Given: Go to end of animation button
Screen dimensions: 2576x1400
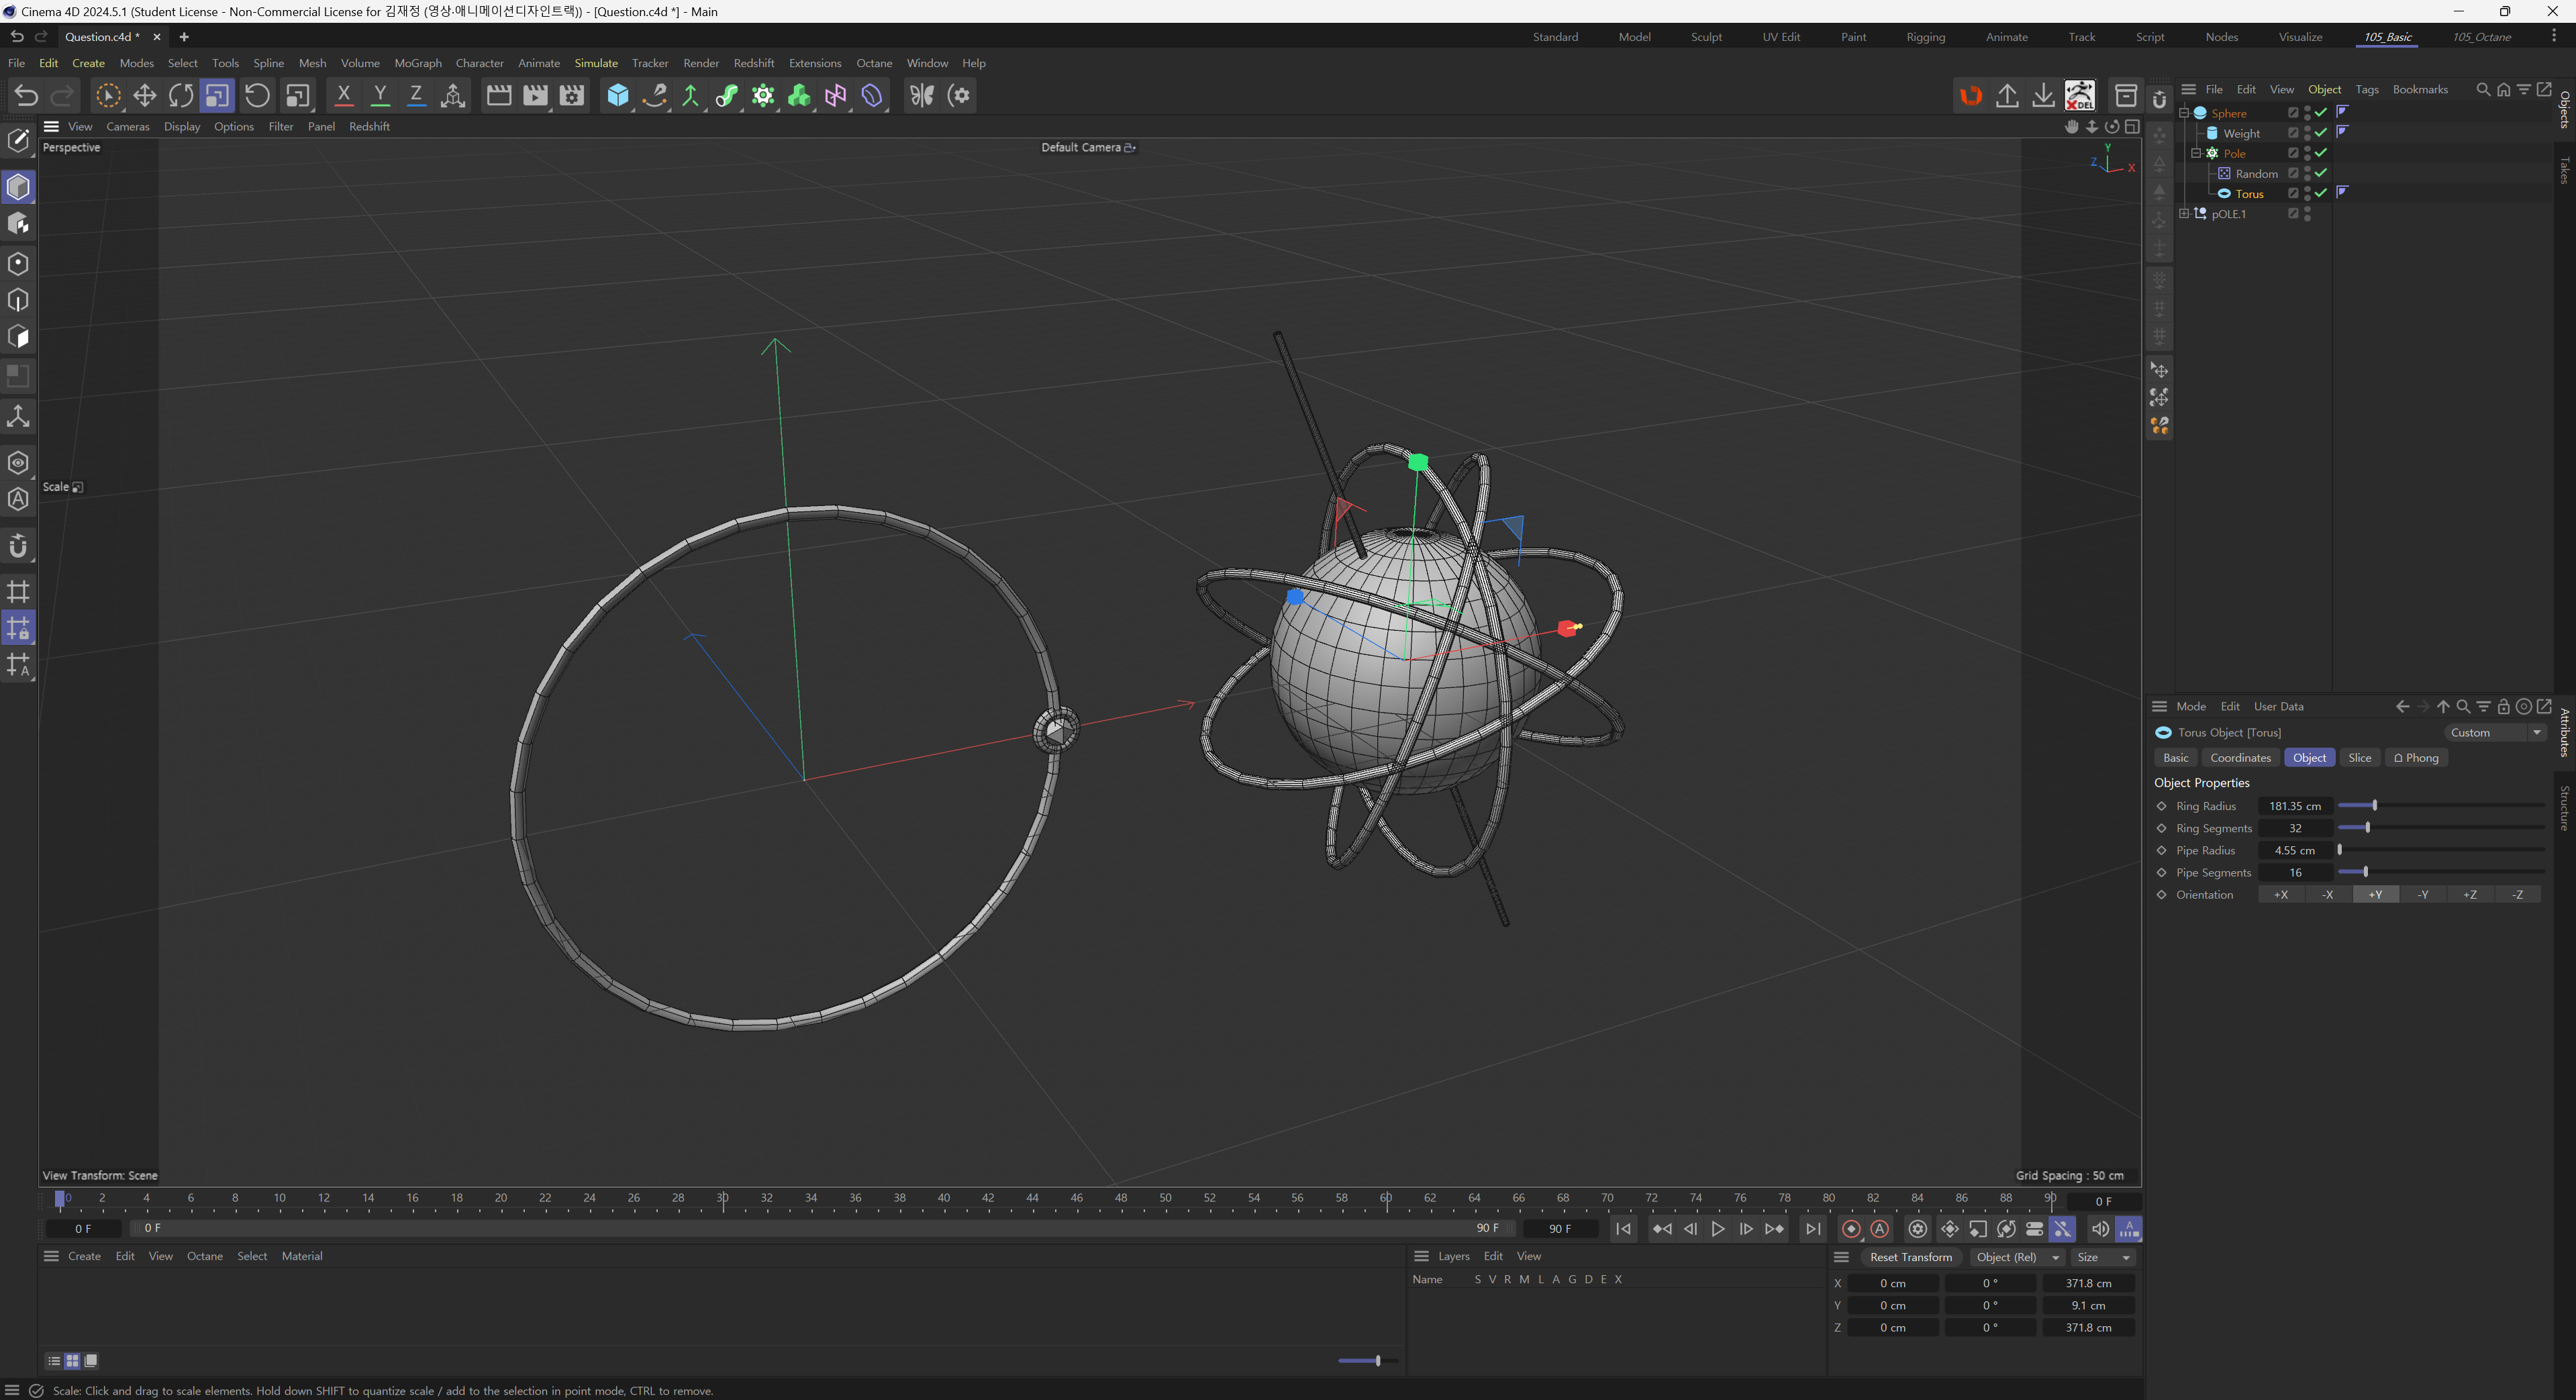Looking at the screenshot, I should tap(1812, 1229).
